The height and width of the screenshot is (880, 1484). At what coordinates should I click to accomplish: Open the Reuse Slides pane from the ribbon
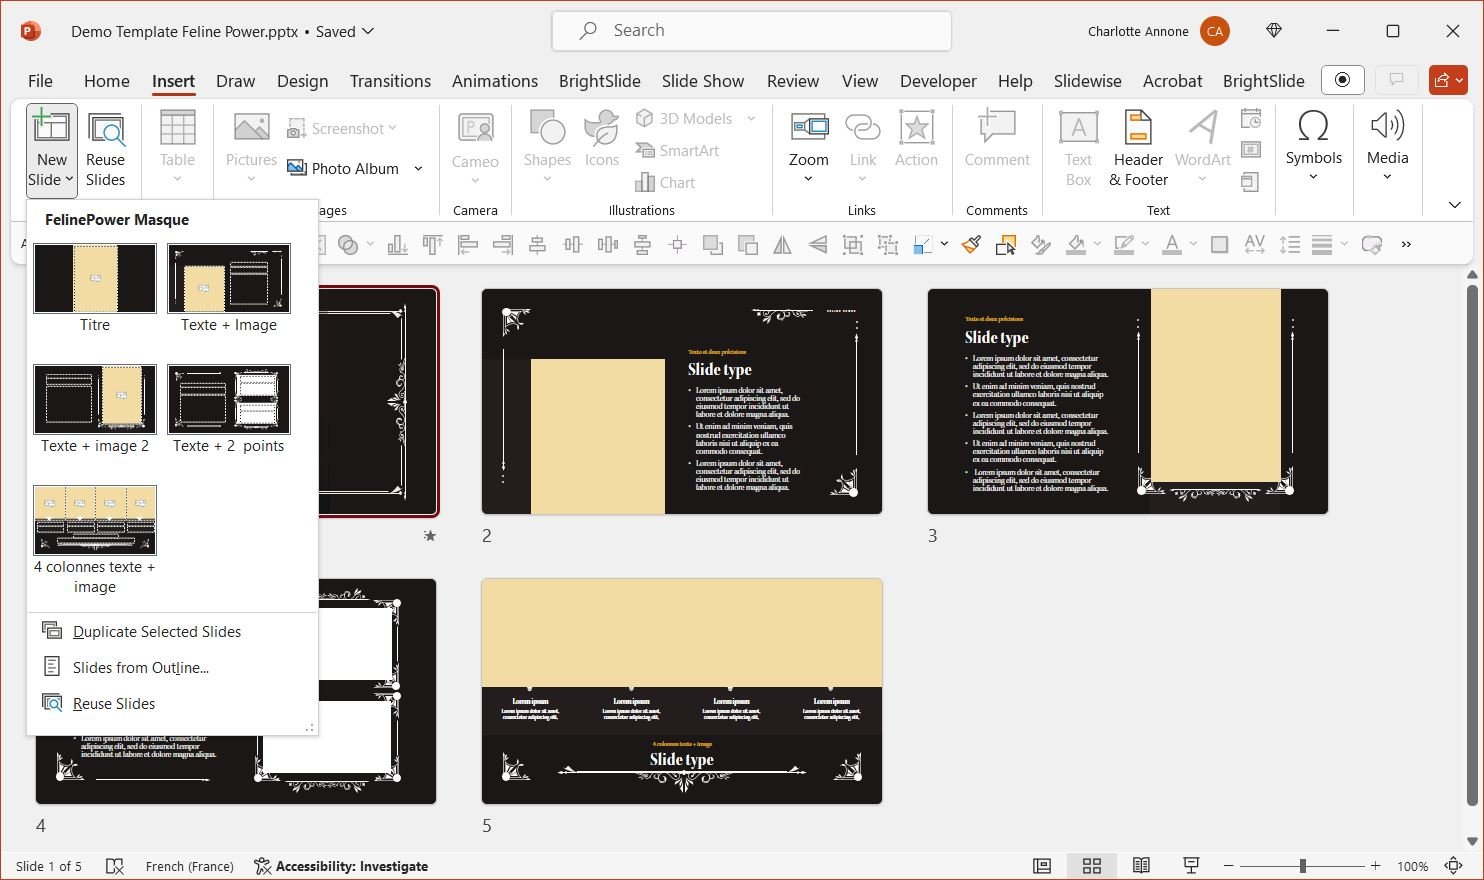click(x=105, y=150)
